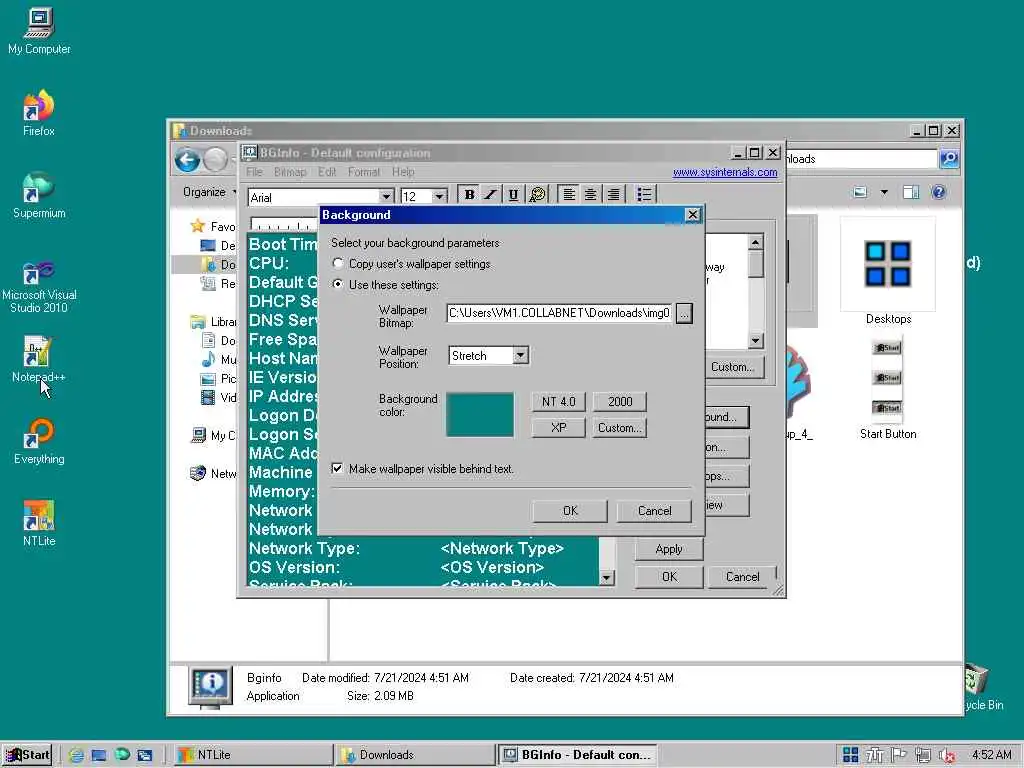Open the Format menu in BGInfo
1024x768 pixels.
coord(364,172)
